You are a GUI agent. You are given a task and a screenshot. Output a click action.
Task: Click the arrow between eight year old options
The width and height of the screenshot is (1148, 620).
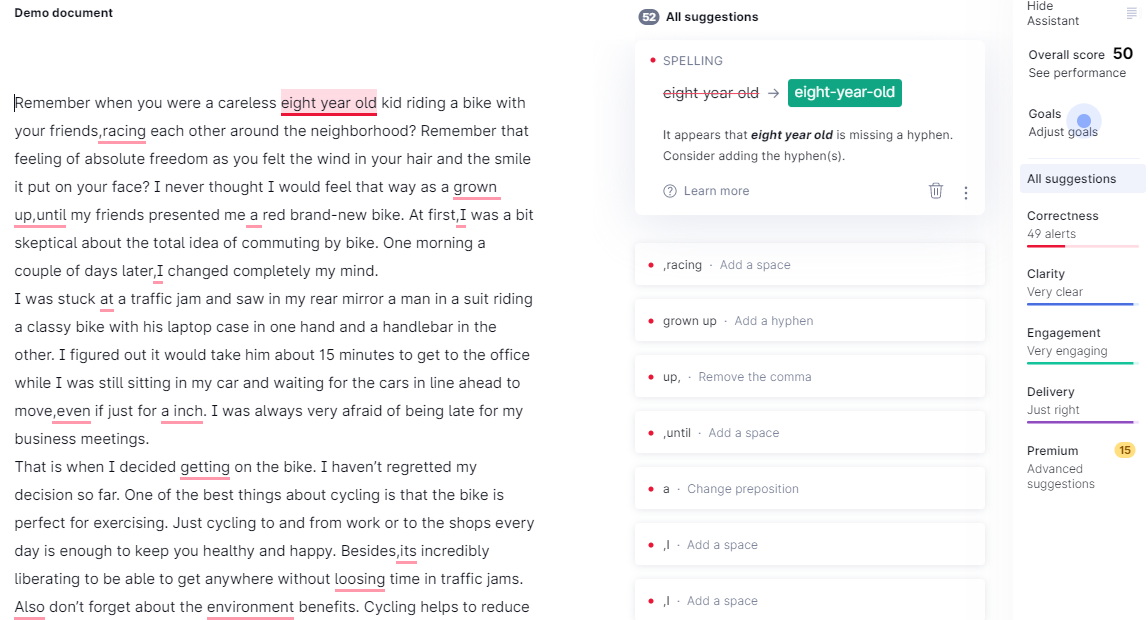(773, 93)
